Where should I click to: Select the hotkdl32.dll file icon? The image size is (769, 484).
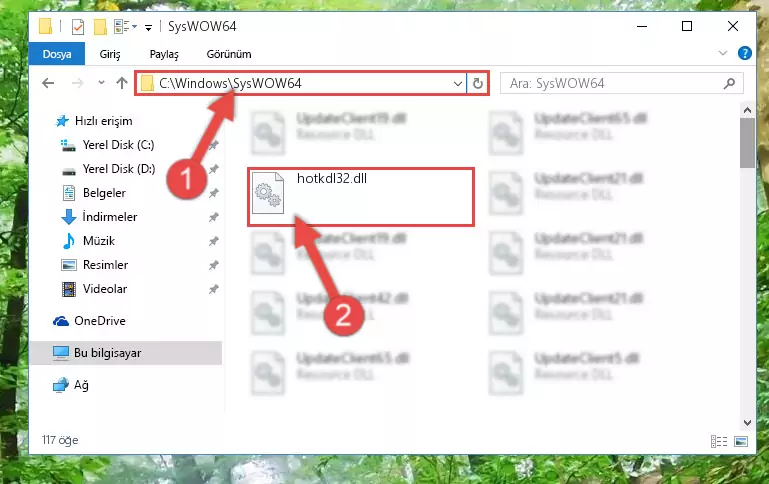[268, 193]
